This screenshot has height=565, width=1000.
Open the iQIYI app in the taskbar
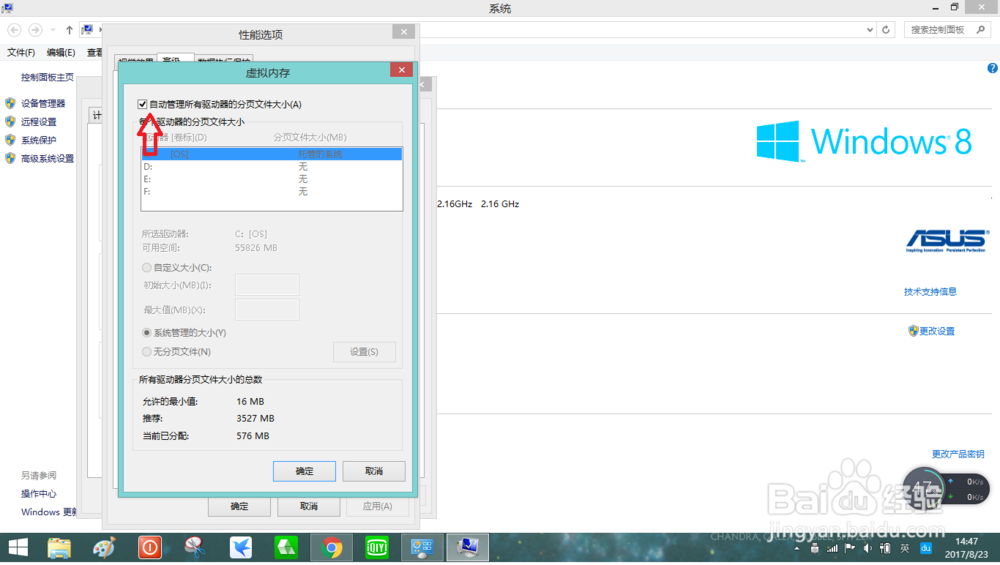[377, 548]
